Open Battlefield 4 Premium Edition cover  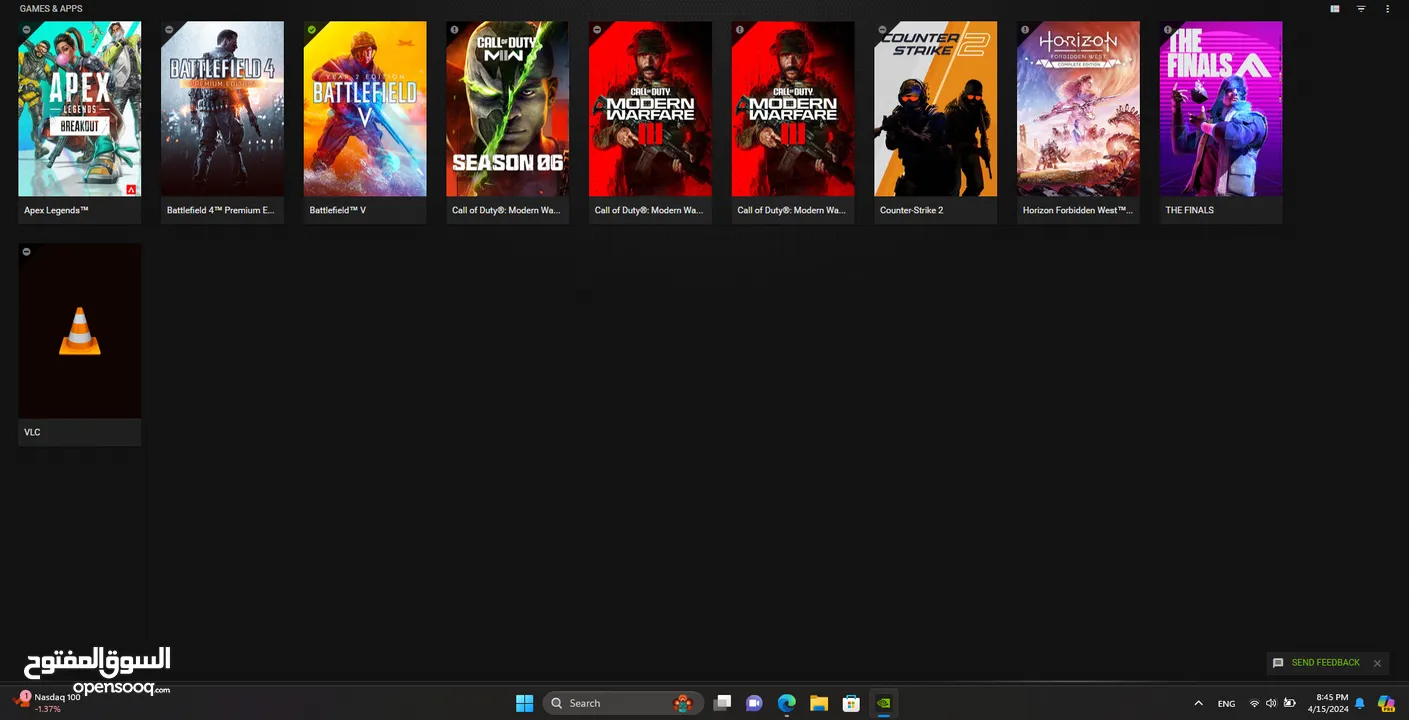222,109
